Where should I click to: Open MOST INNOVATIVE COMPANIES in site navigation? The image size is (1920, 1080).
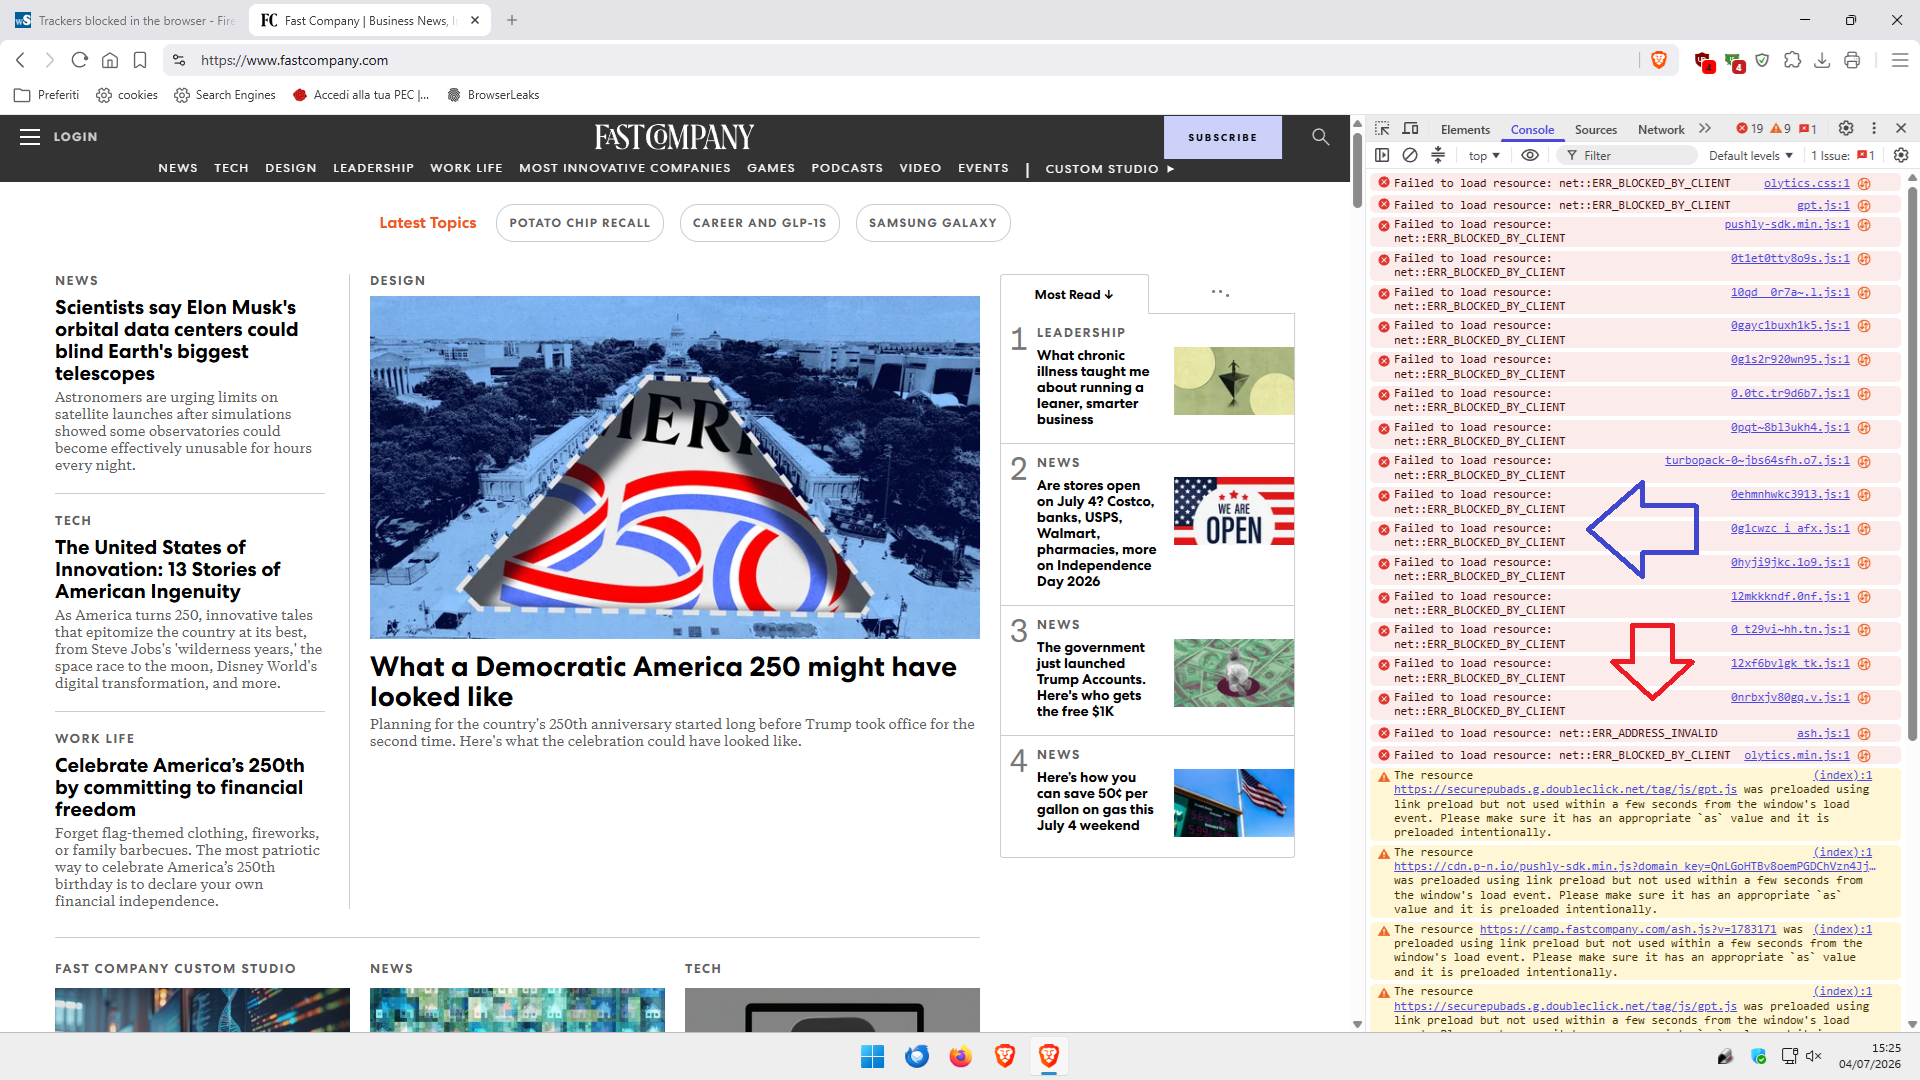(625, 168)
